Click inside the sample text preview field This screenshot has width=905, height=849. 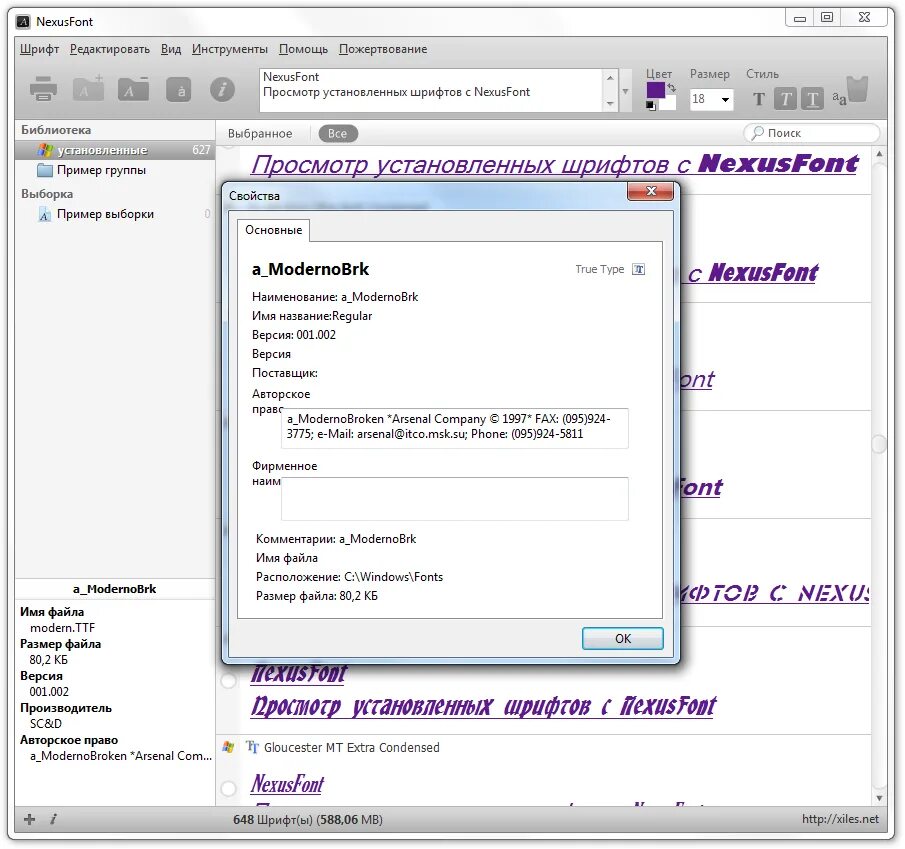432,90
